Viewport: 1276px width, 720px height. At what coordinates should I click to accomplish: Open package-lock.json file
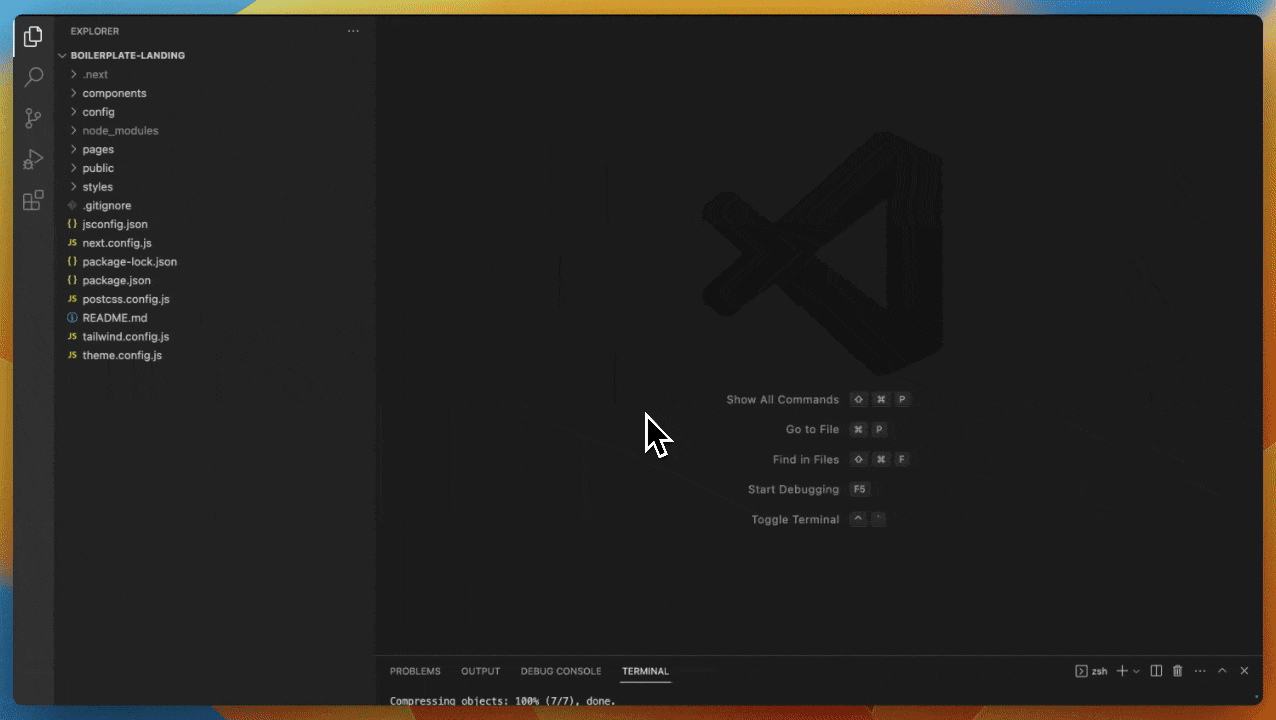[129, 262]
